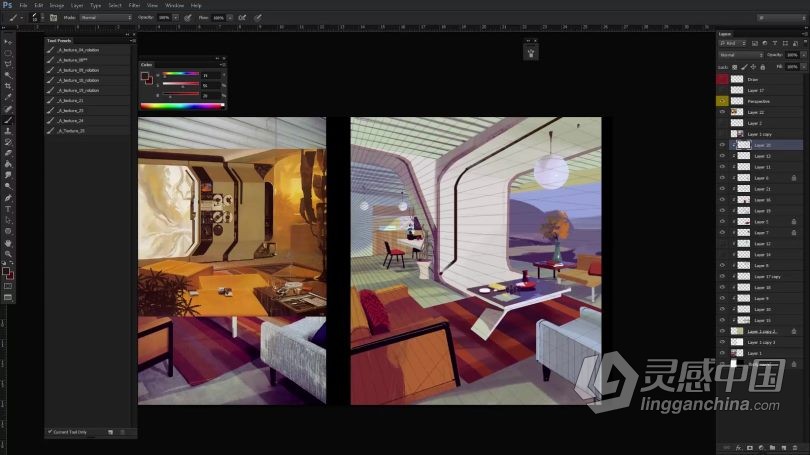
Task: Add layer mask icon
Action: tap(750, 448)
